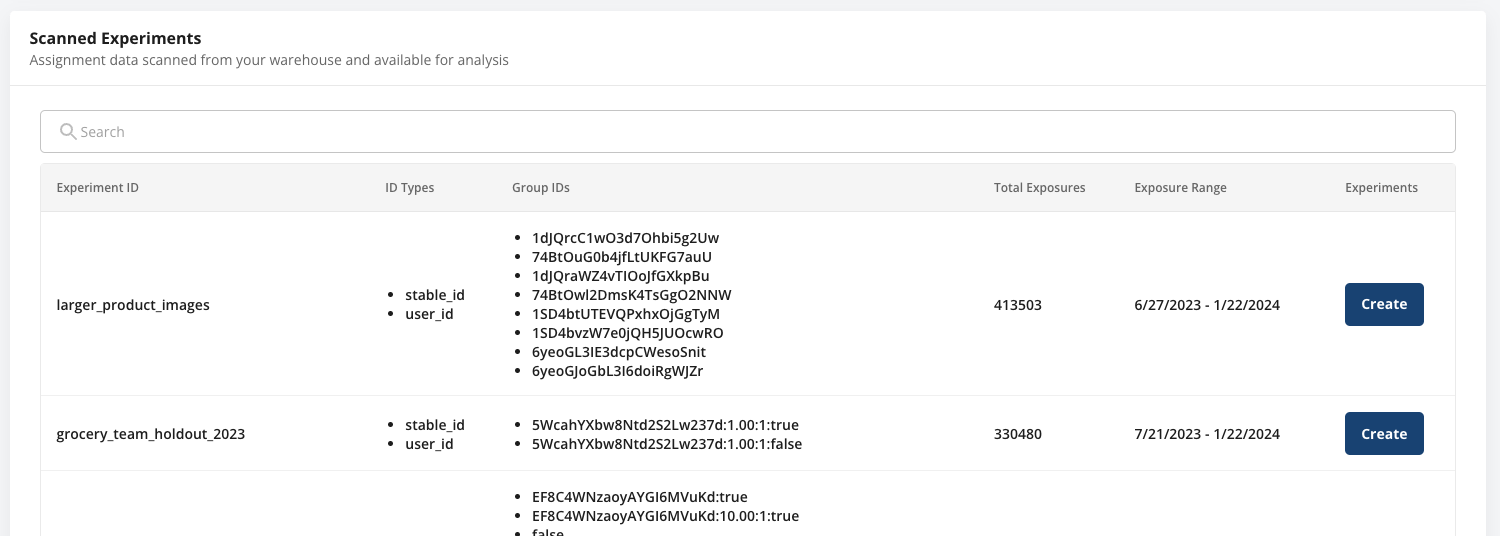The height and width of the screenshot is (536, 1500).
Task: Select the Experiment ID column header
Action: pos(98,188)
